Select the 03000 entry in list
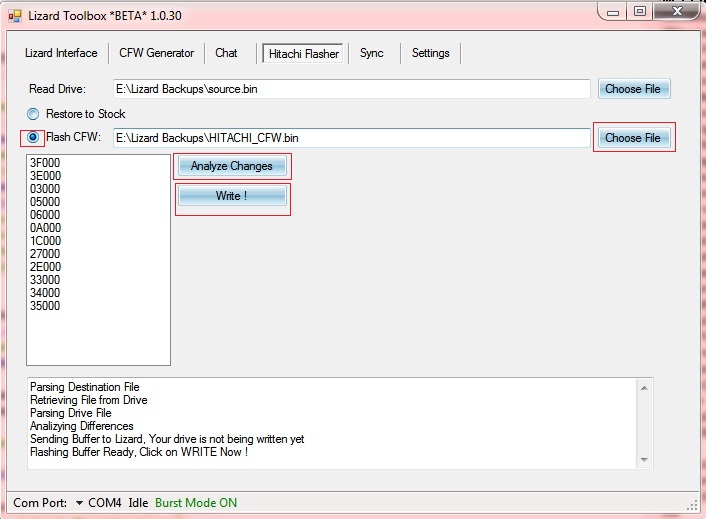 pos(45,189)
